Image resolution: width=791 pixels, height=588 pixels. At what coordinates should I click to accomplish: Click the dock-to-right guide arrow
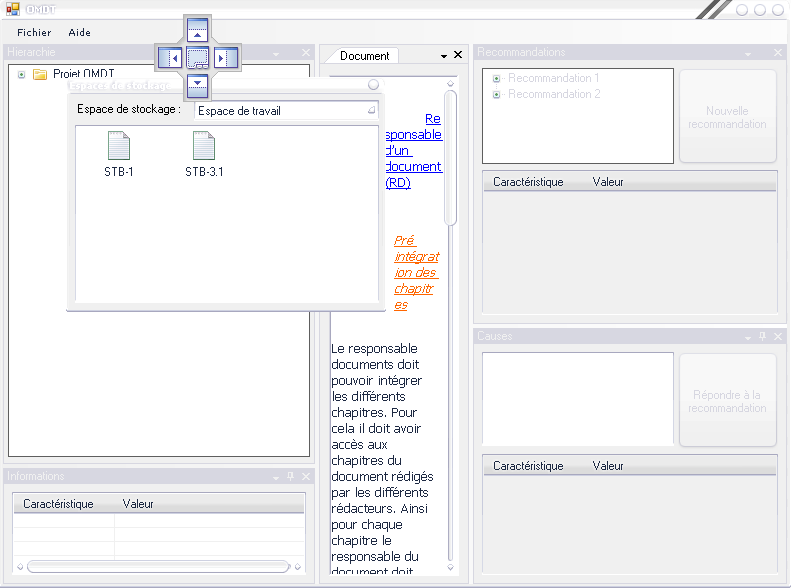(226, 58)
